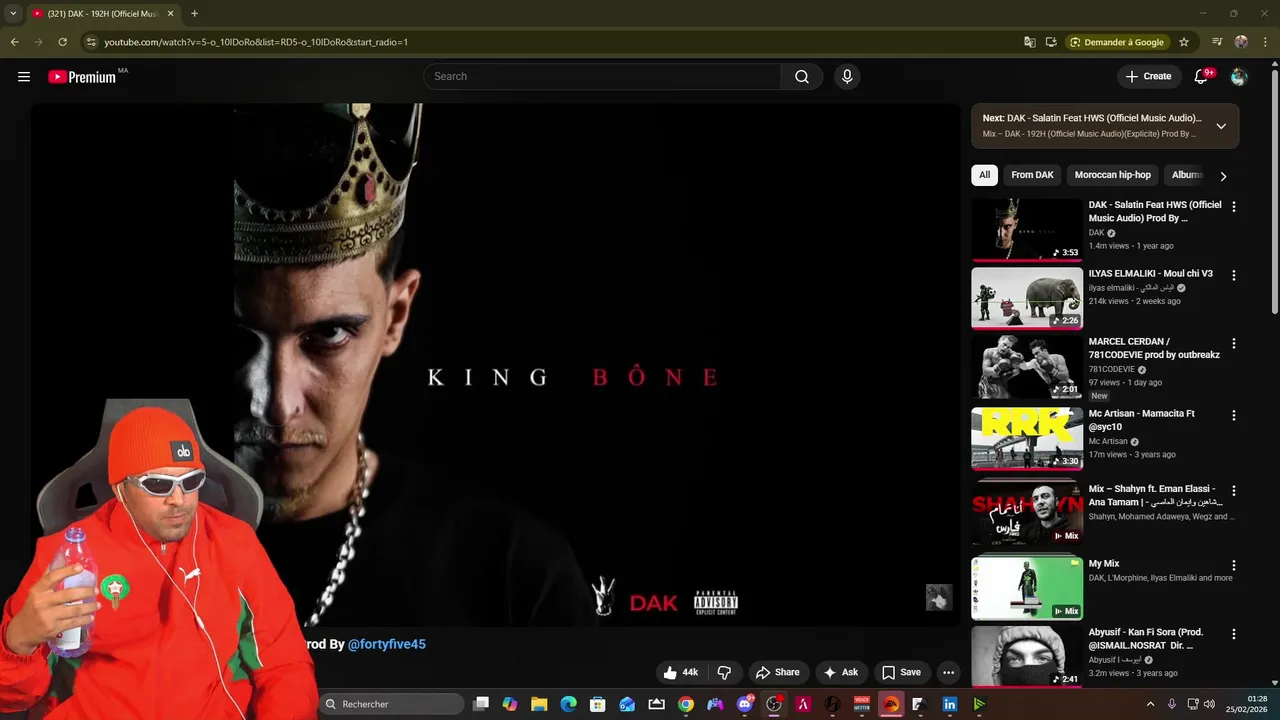
Task: Open Discord from taskbar
Action: click(x=745, y=704)
